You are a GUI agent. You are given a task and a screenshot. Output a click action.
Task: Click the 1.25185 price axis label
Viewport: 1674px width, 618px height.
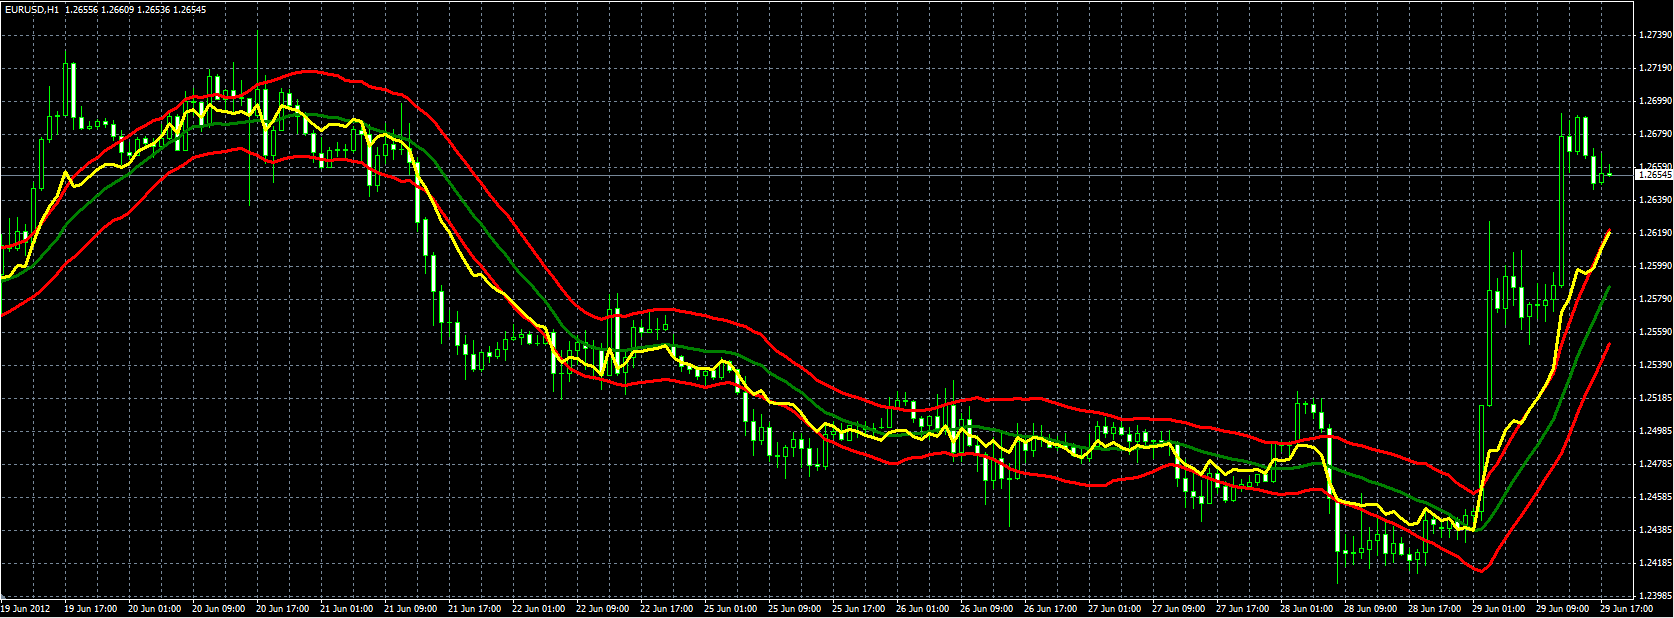click(x=1656, y=398)
